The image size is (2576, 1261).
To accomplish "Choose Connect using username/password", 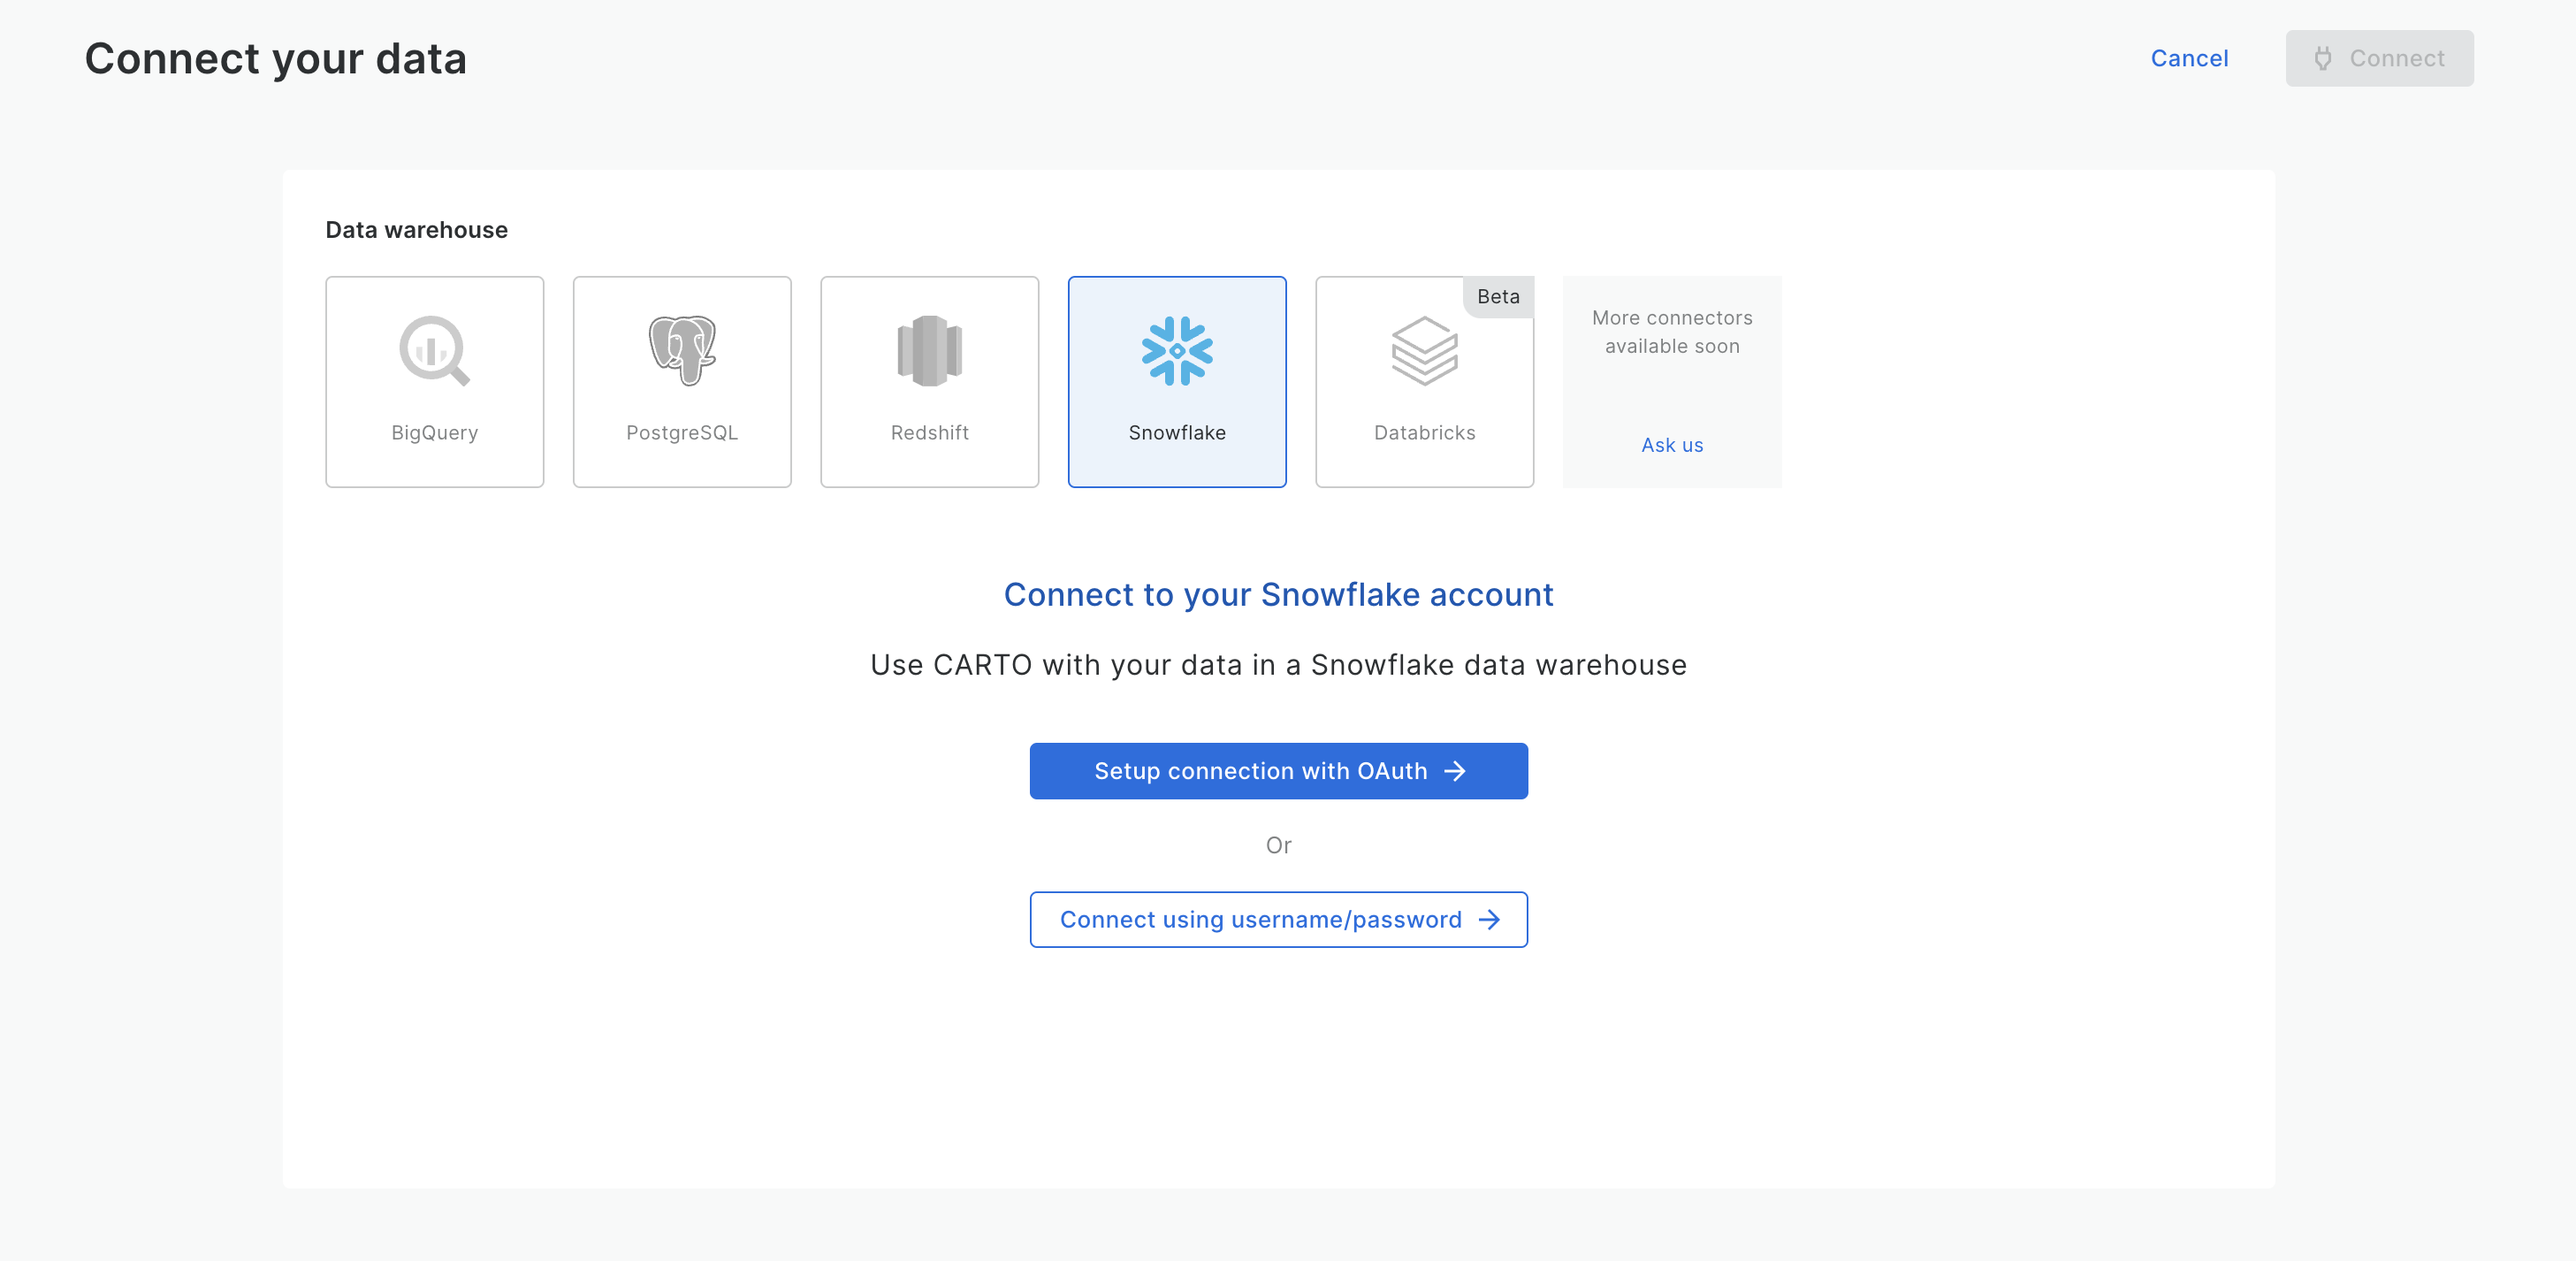I will point(1260,920).
